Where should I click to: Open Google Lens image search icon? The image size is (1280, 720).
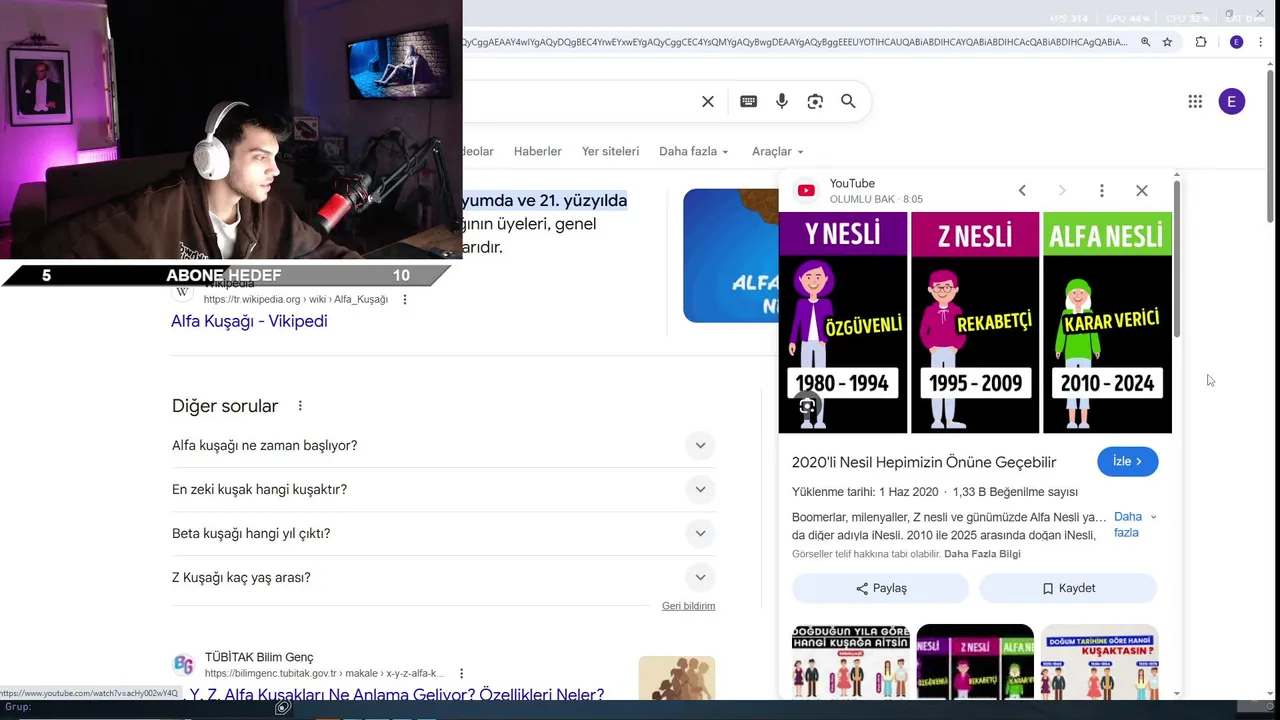point(815,101)
